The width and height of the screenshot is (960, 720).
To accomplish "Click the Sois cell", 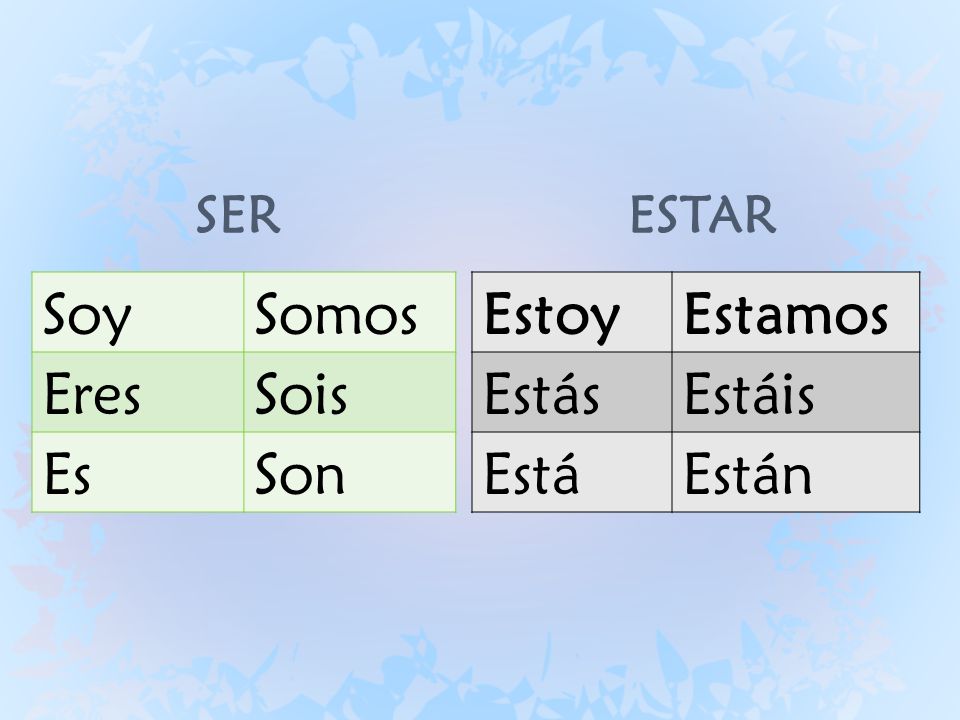I will point(350,392).
